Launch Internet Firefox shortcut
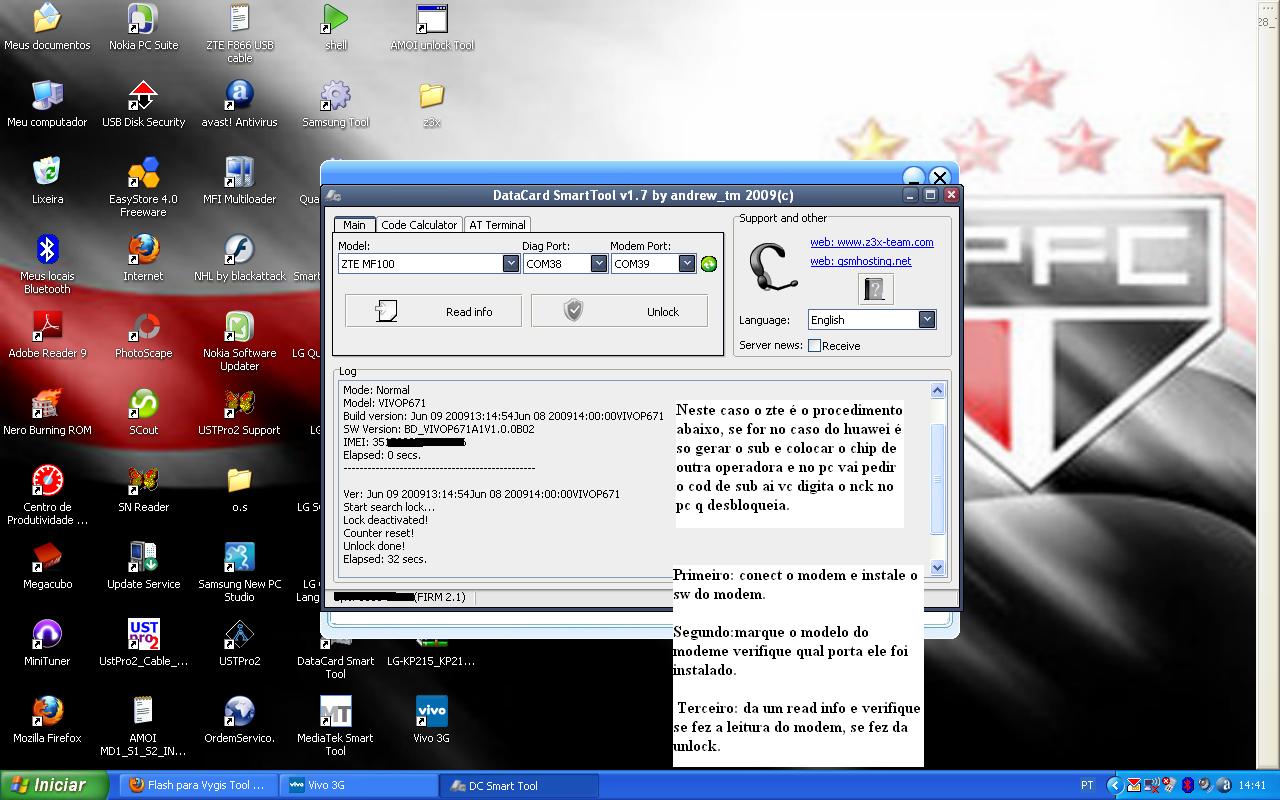 pyautogui.click(x=143, y=258)
